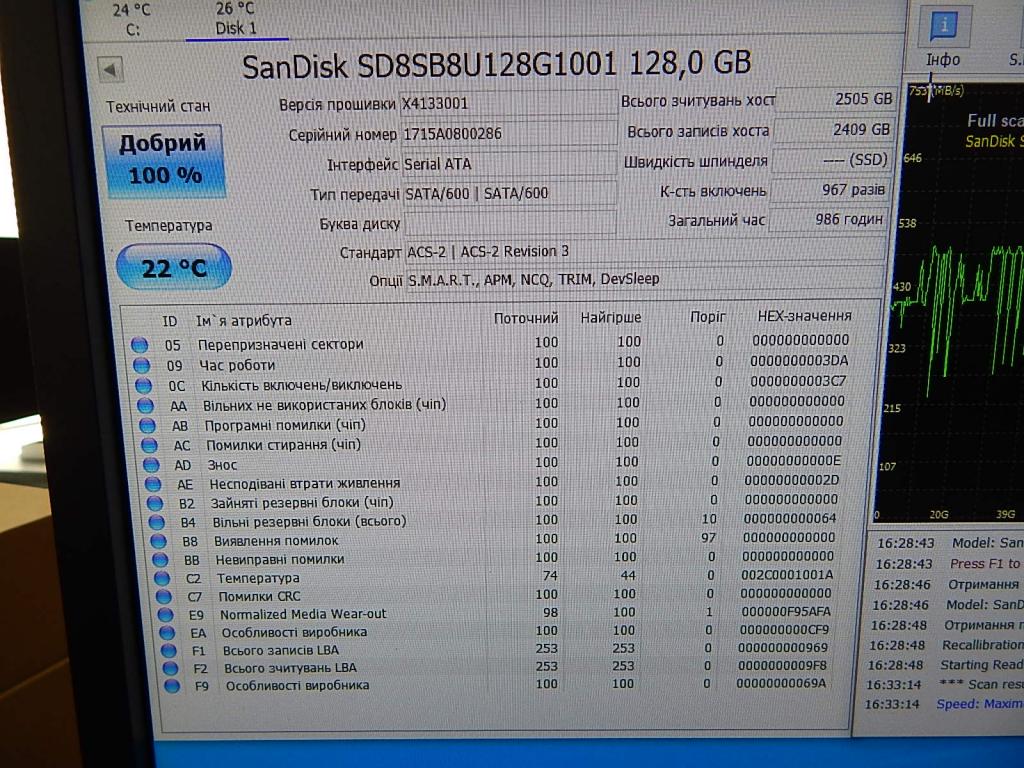Screen dimensions: 1024x768
Task: Click log entry 16:28:48 Recallibration
Action: (946, 645)
